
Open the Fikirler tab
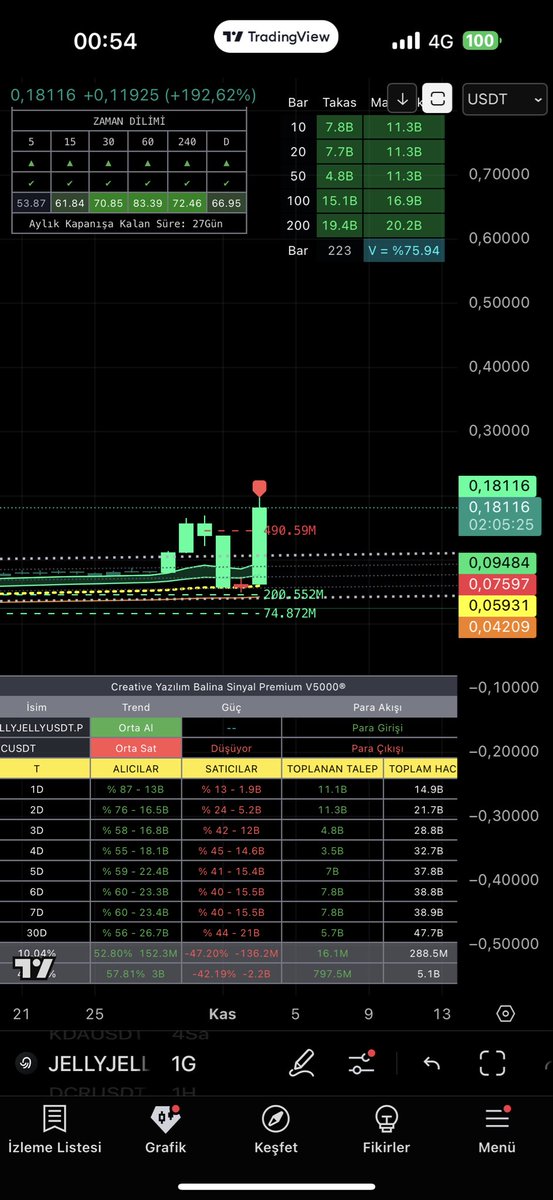click(386, 1129)
